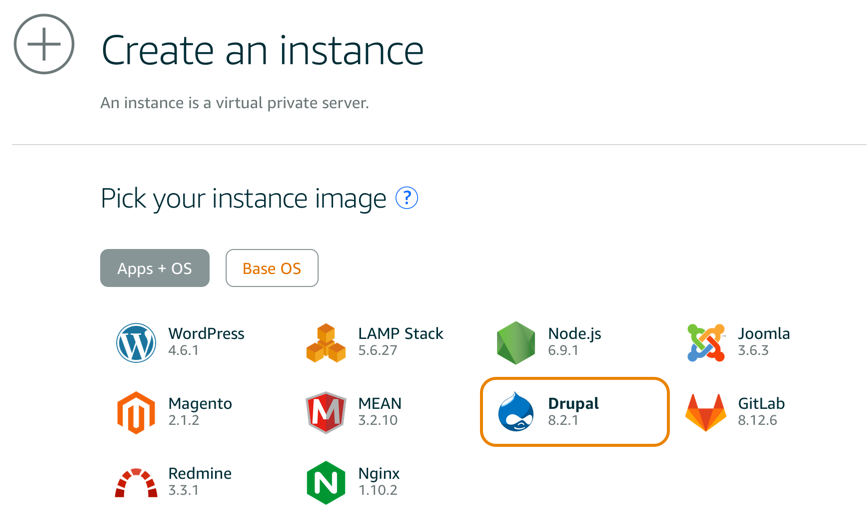Click the WordPress logo icon
This screenshot has height=525, width=868.
136,343
